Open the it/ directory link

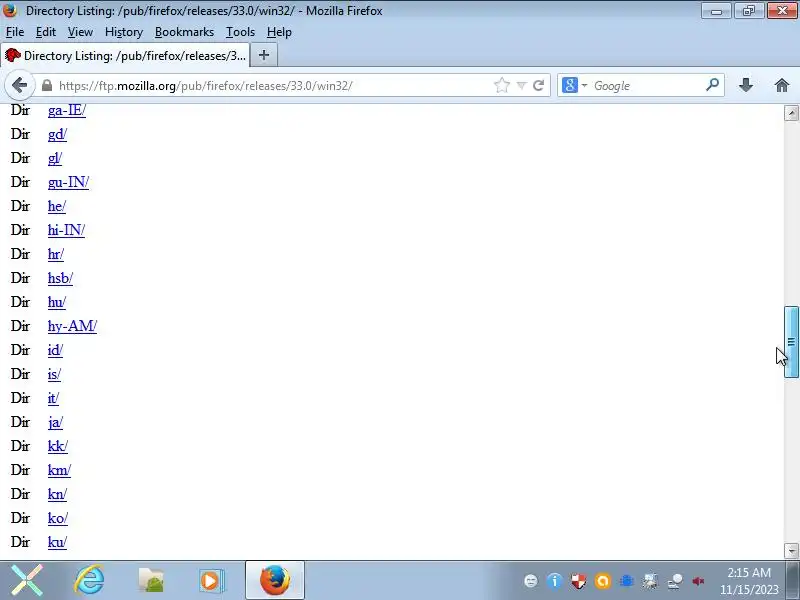click(53, 398)
